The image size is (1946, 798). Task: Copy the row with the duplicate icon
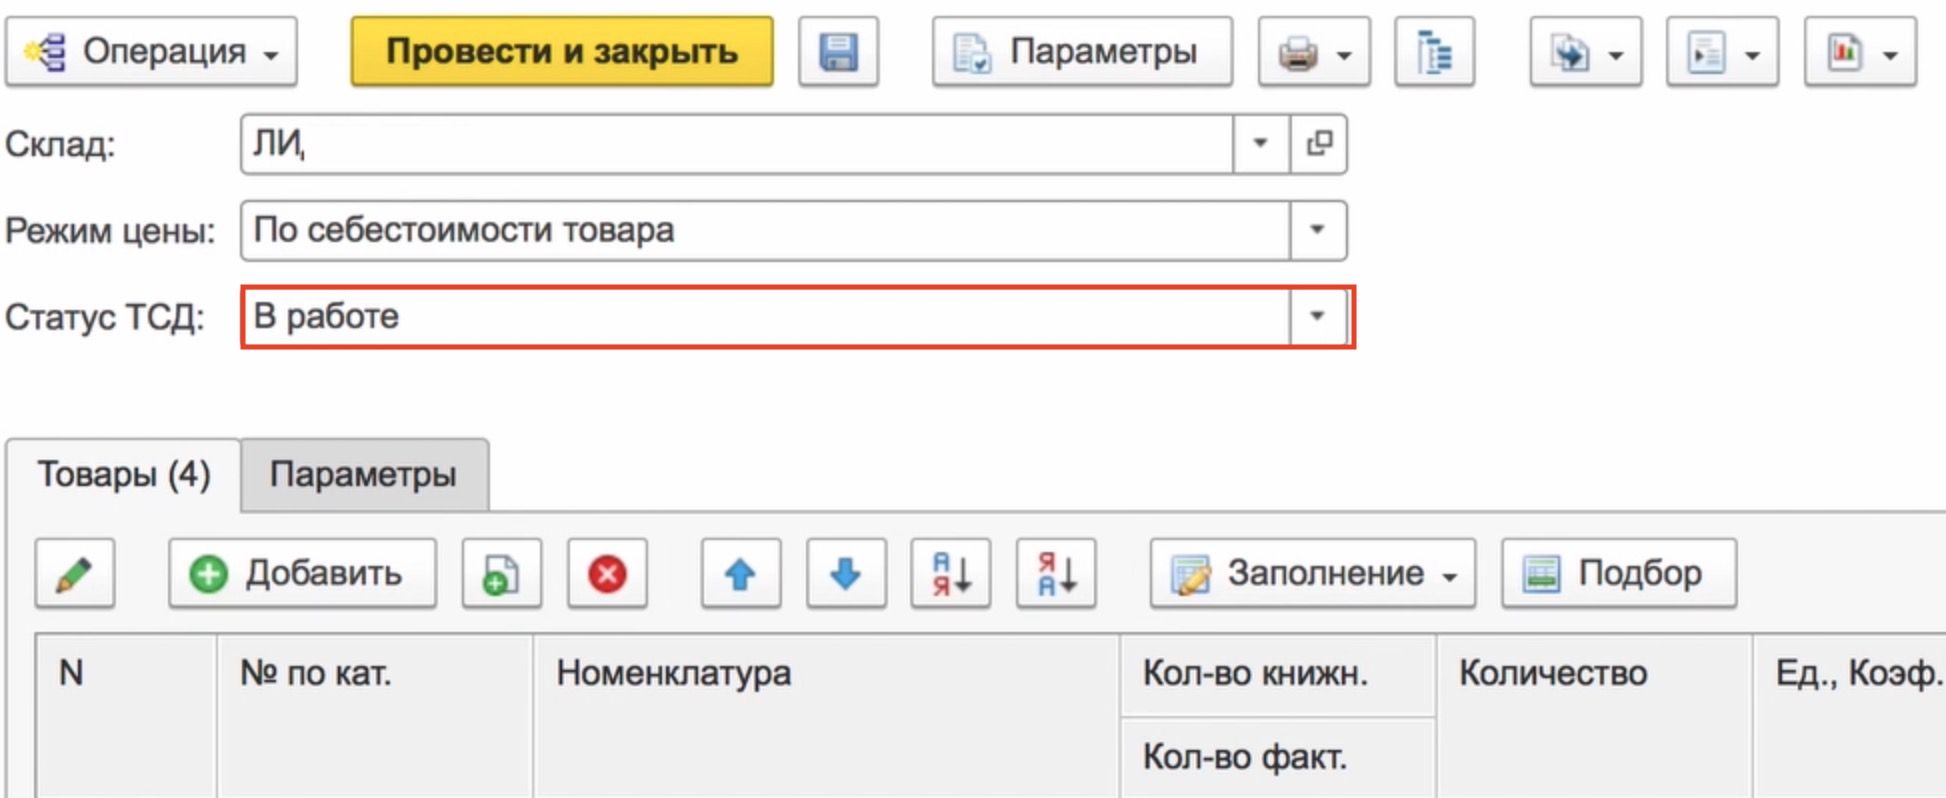click(501, 574)
